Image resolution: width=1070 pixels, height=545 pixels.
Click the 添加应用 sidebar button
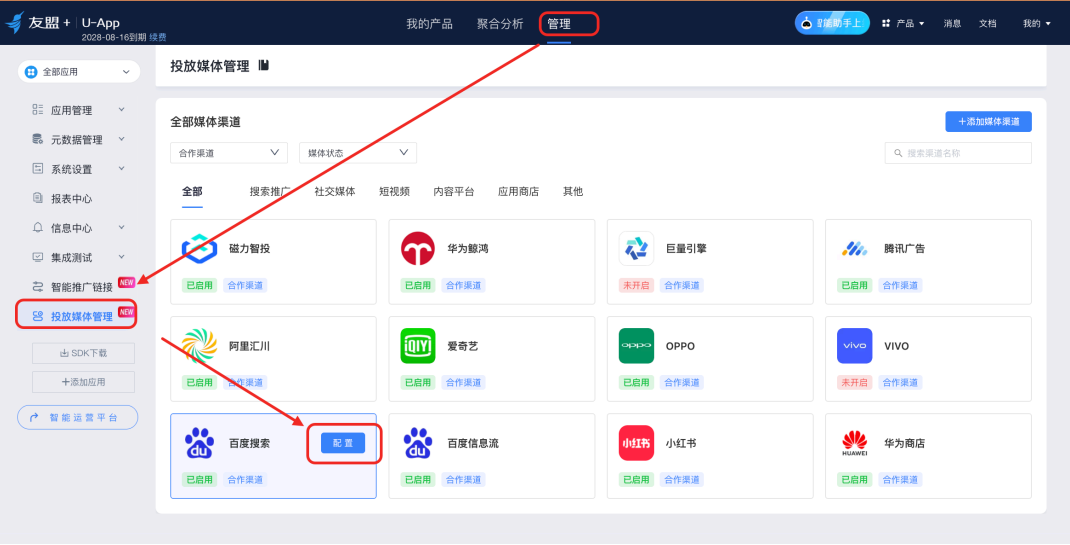click(x=83, y=382)
